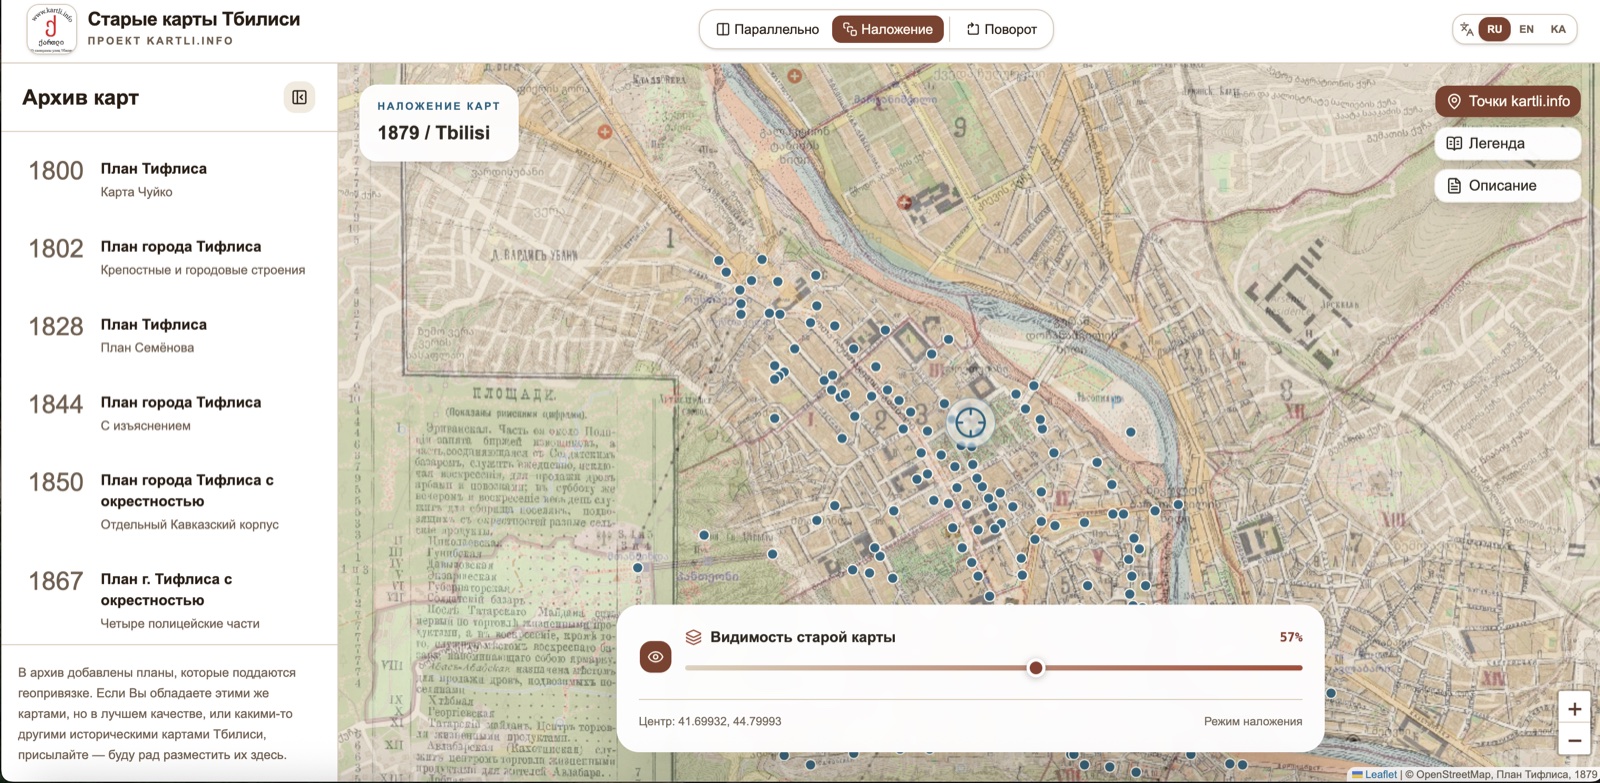Select 1828 План Тифлиса Семёнова map

coord(169,335)
